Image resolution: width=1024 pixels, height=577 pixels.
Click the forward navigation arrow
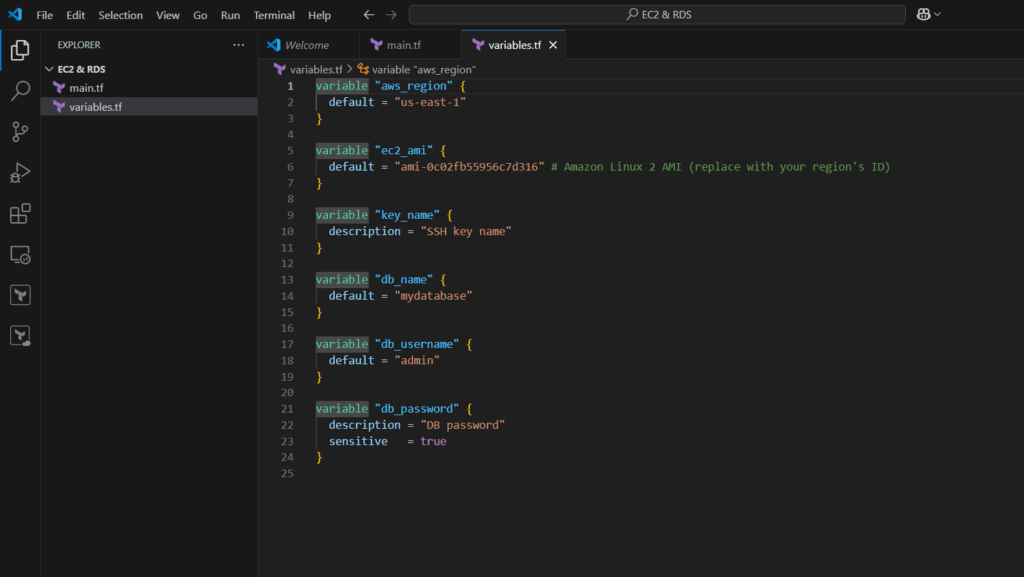pyautogui.click(x=390, y=14)
